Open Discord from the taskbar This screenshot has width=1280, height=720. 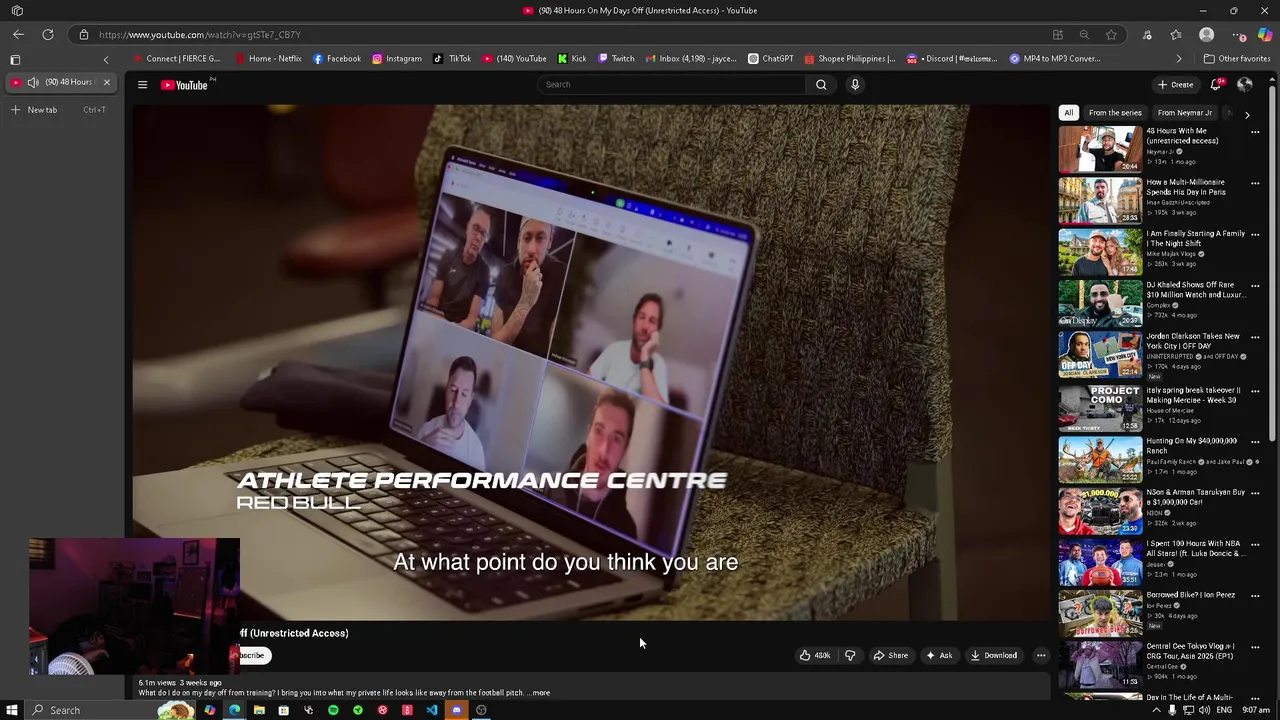(x=456, y=710)
